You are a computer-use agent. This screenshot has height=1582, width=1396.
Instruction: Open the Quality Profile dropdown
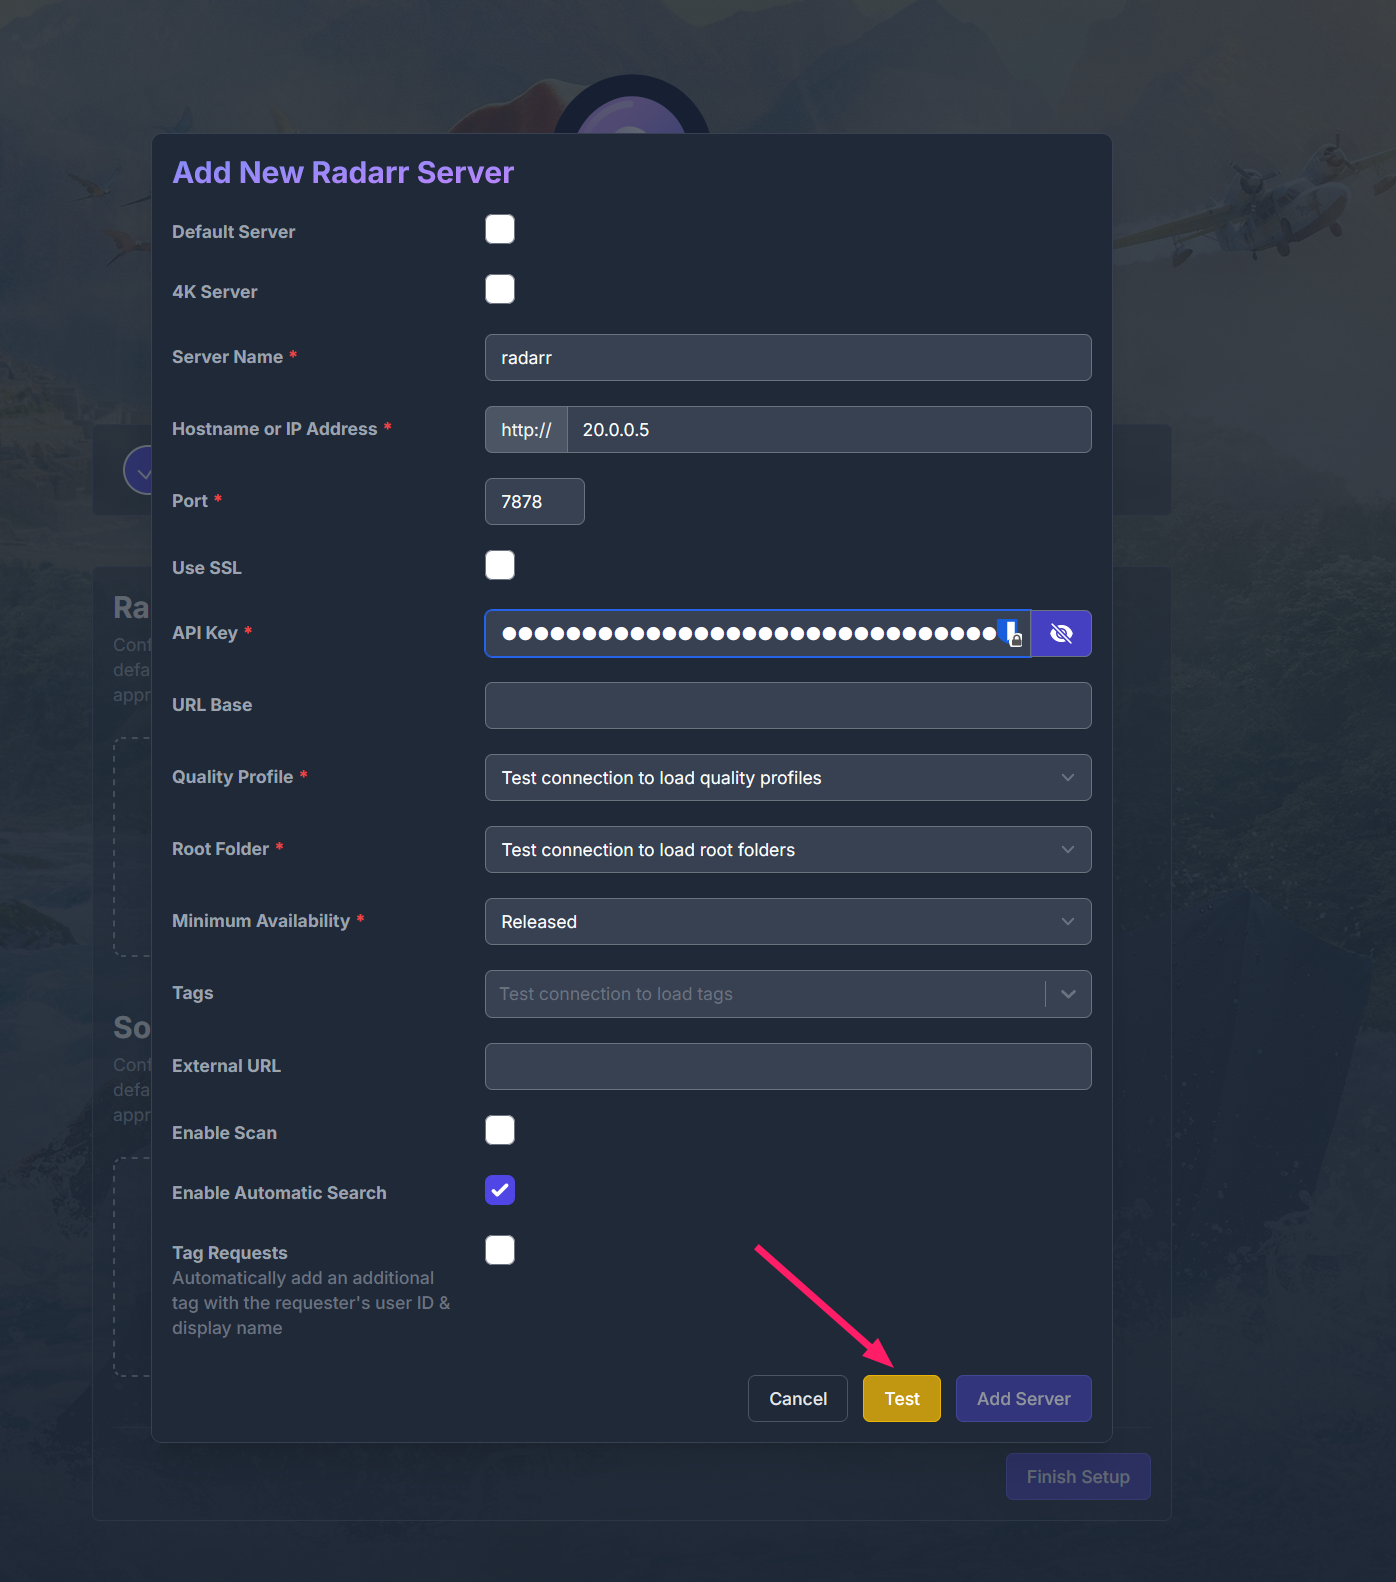point(787,778)
